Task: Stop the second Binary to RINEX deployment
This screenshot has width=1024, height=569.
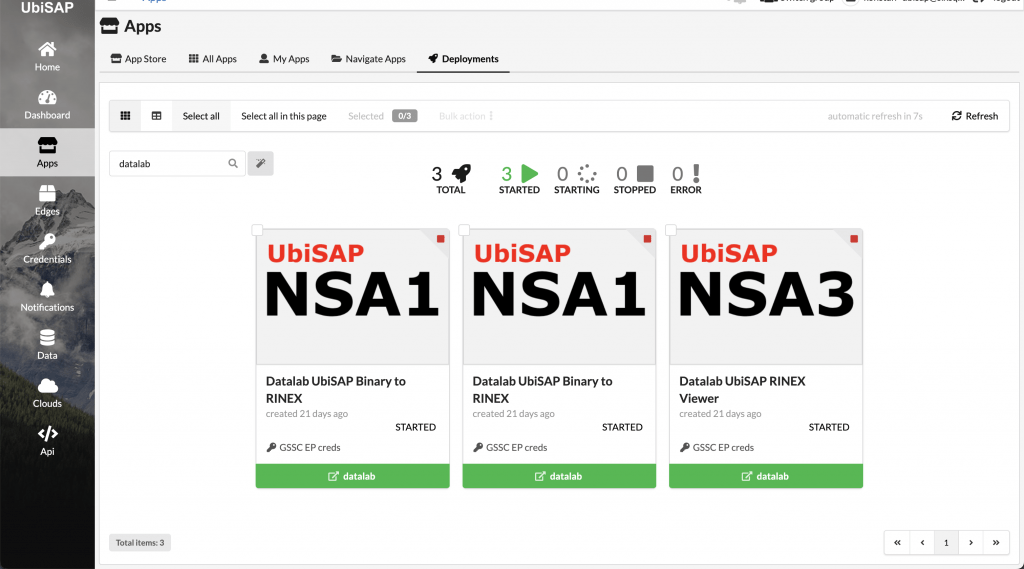Action: pos(647,239)
